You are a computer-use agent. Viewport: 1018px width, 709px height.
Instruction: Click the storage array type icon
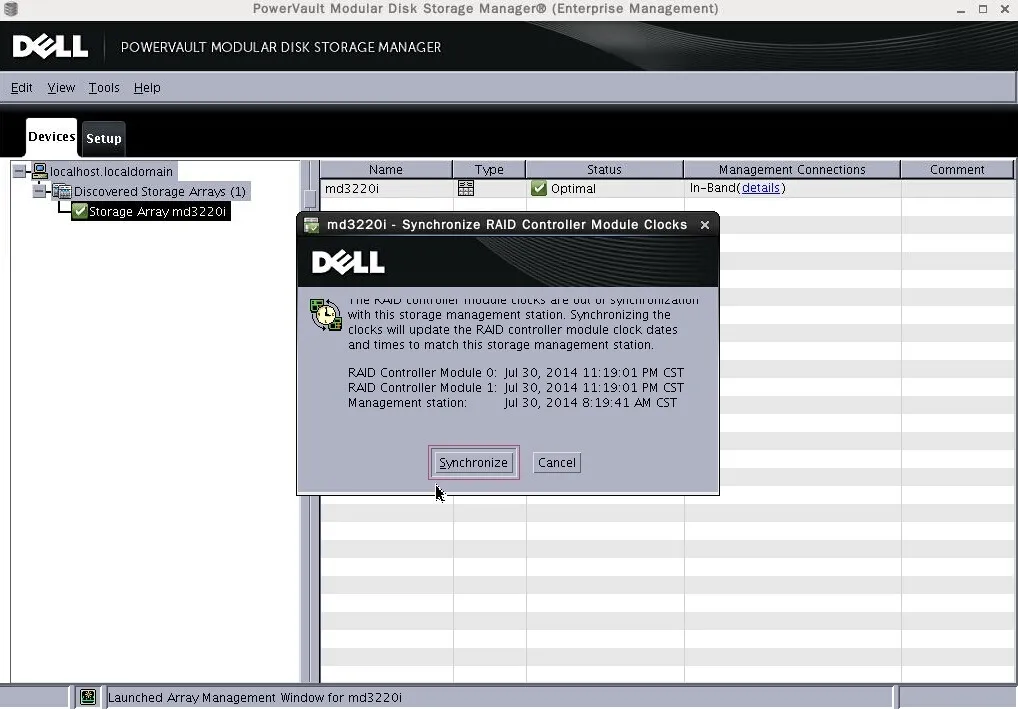tap(466, 188)
